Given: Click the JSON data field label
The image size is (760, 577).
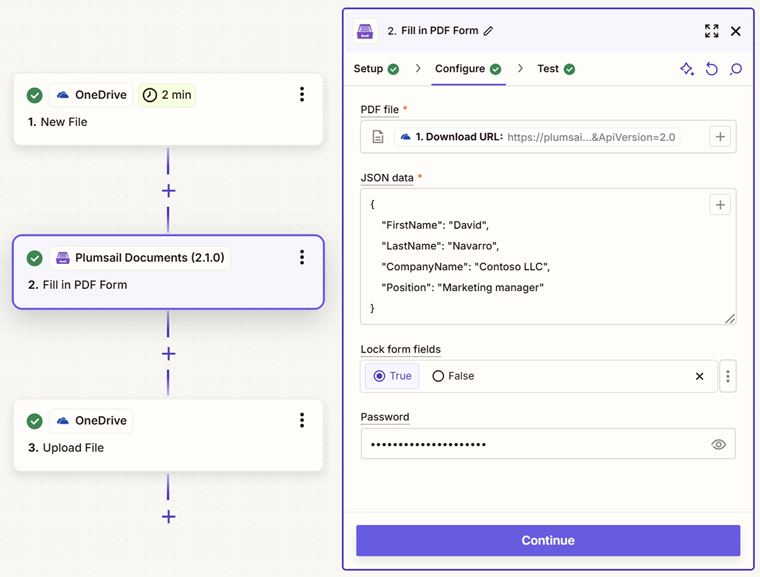Looking at the screenshot, I should coord(387,178).
